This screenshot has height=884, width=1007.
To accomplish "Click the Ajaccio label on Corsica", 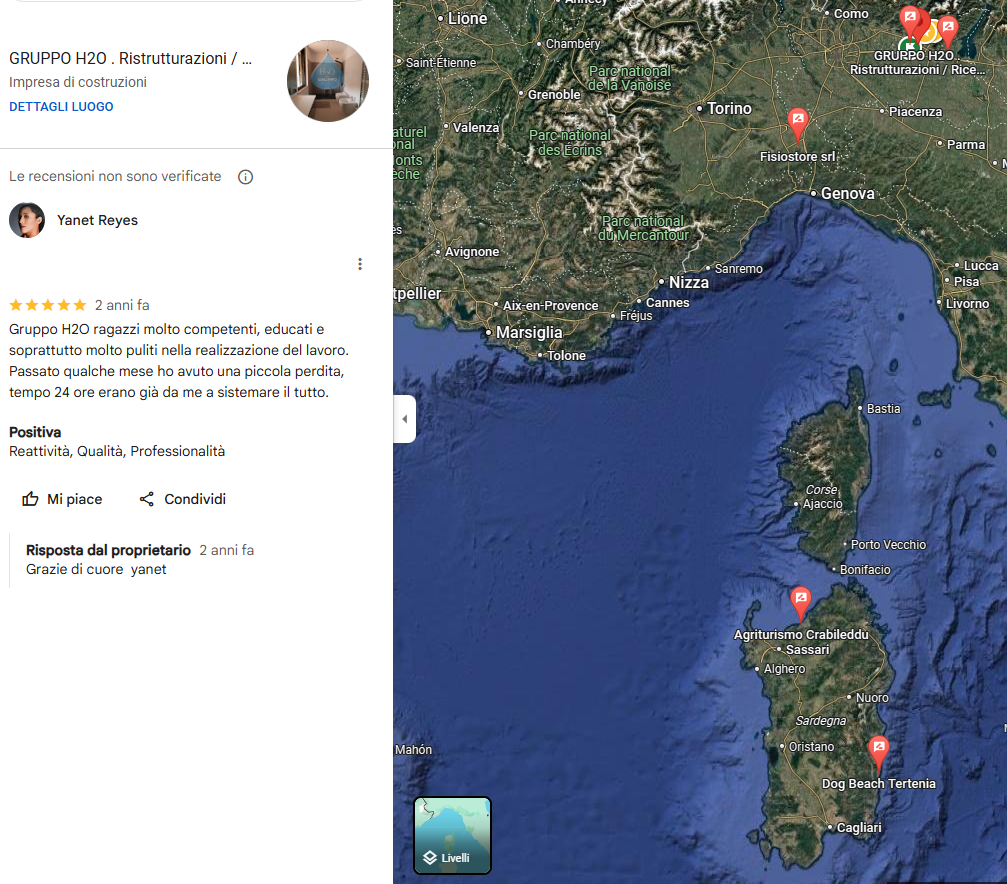I will pyautogui.click(x=822, y=504).
